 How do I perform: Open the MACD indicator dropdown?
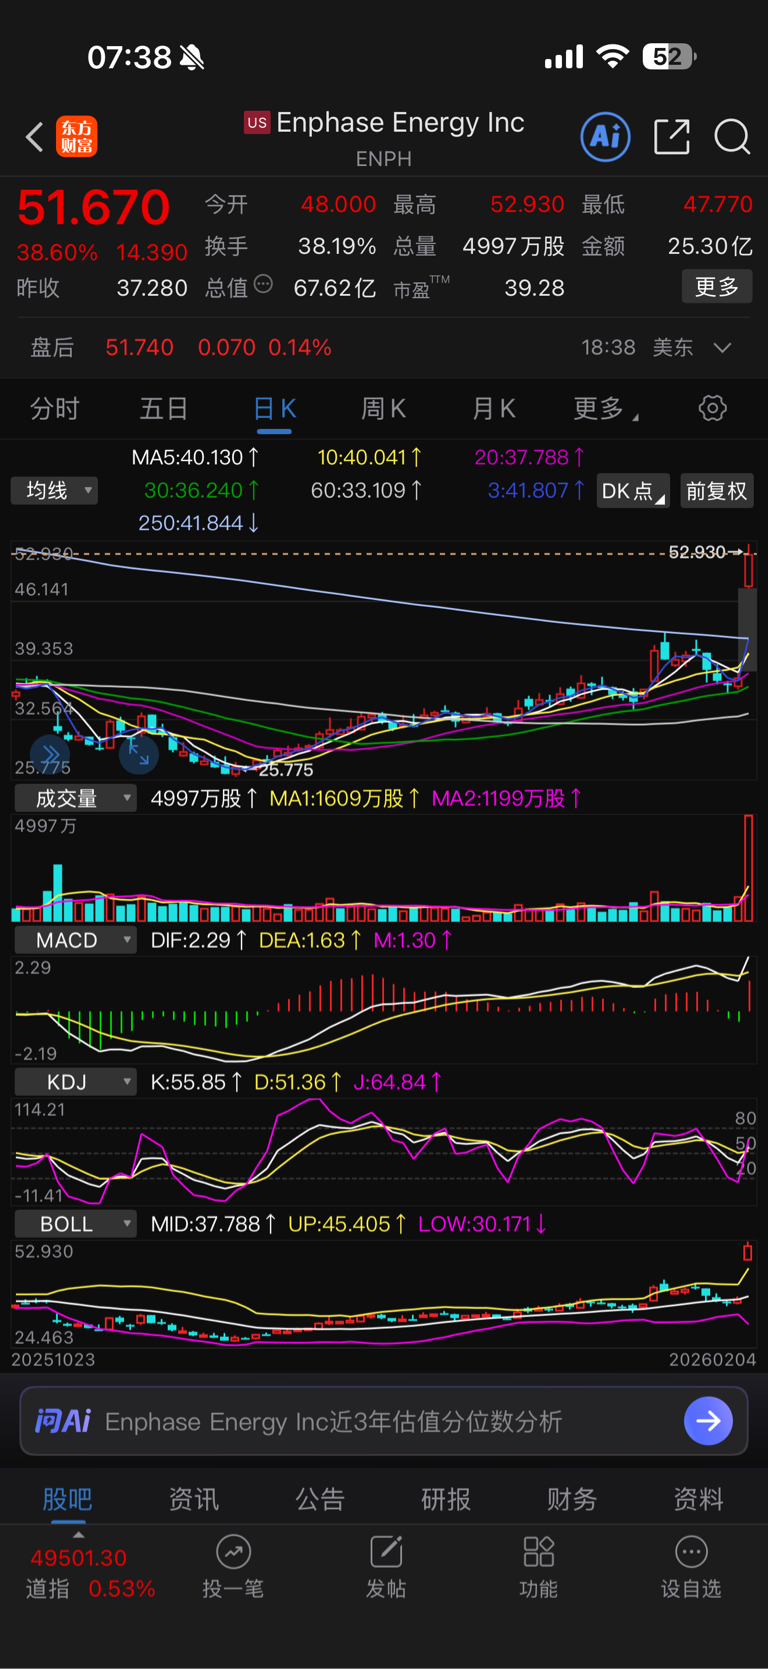(75, 940)
